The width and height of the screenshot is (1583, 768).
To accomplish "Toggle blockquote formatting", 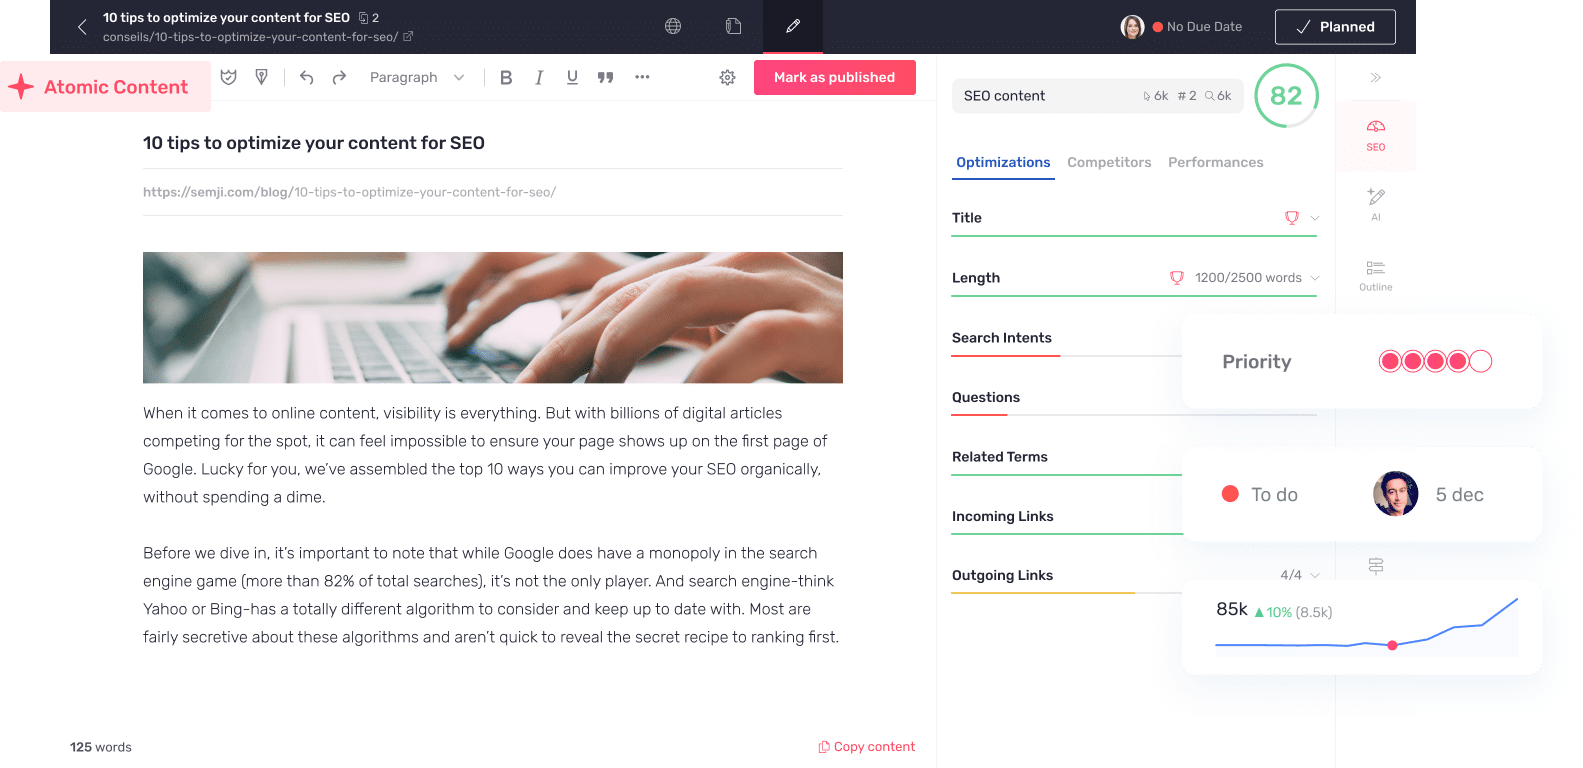I will point(605,77).
